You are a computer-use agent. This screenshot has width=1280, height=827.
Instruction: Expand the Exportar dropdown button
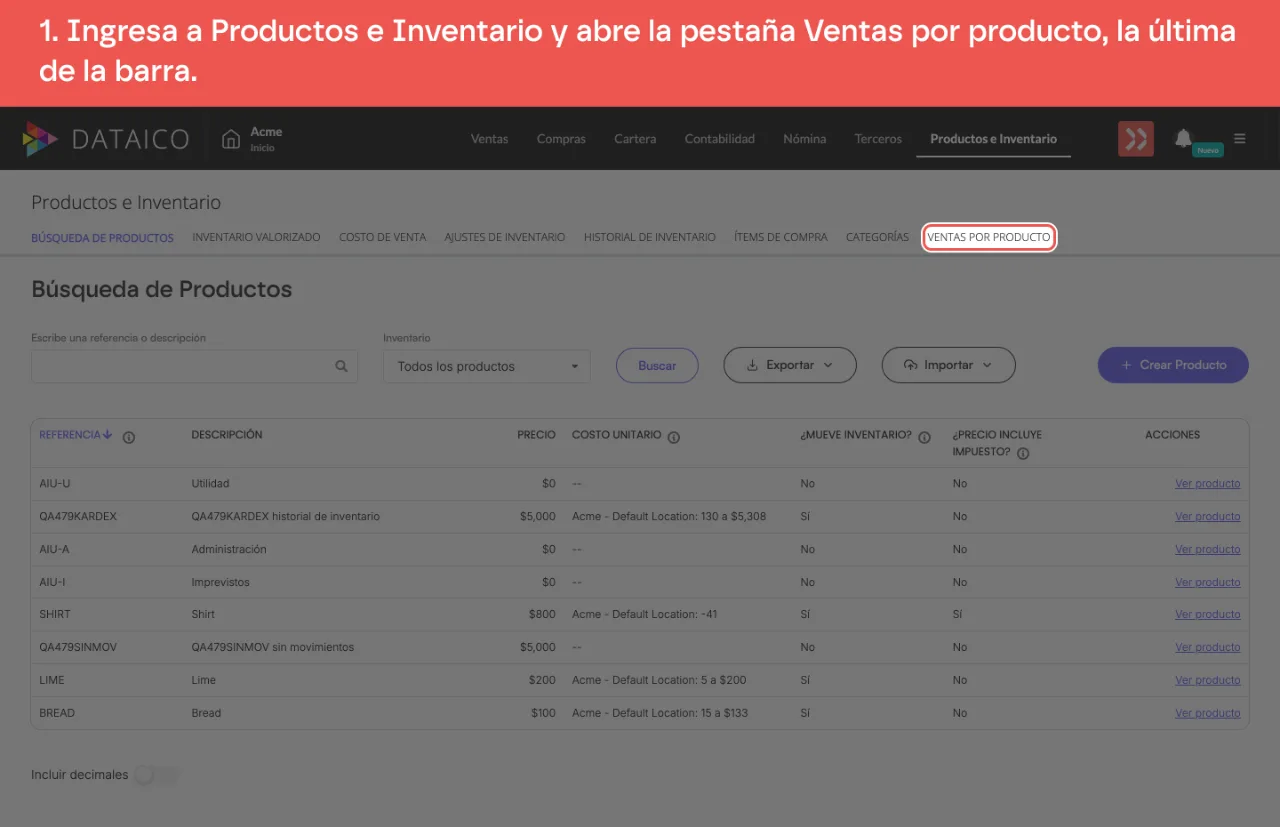click(x=790, y=365)
